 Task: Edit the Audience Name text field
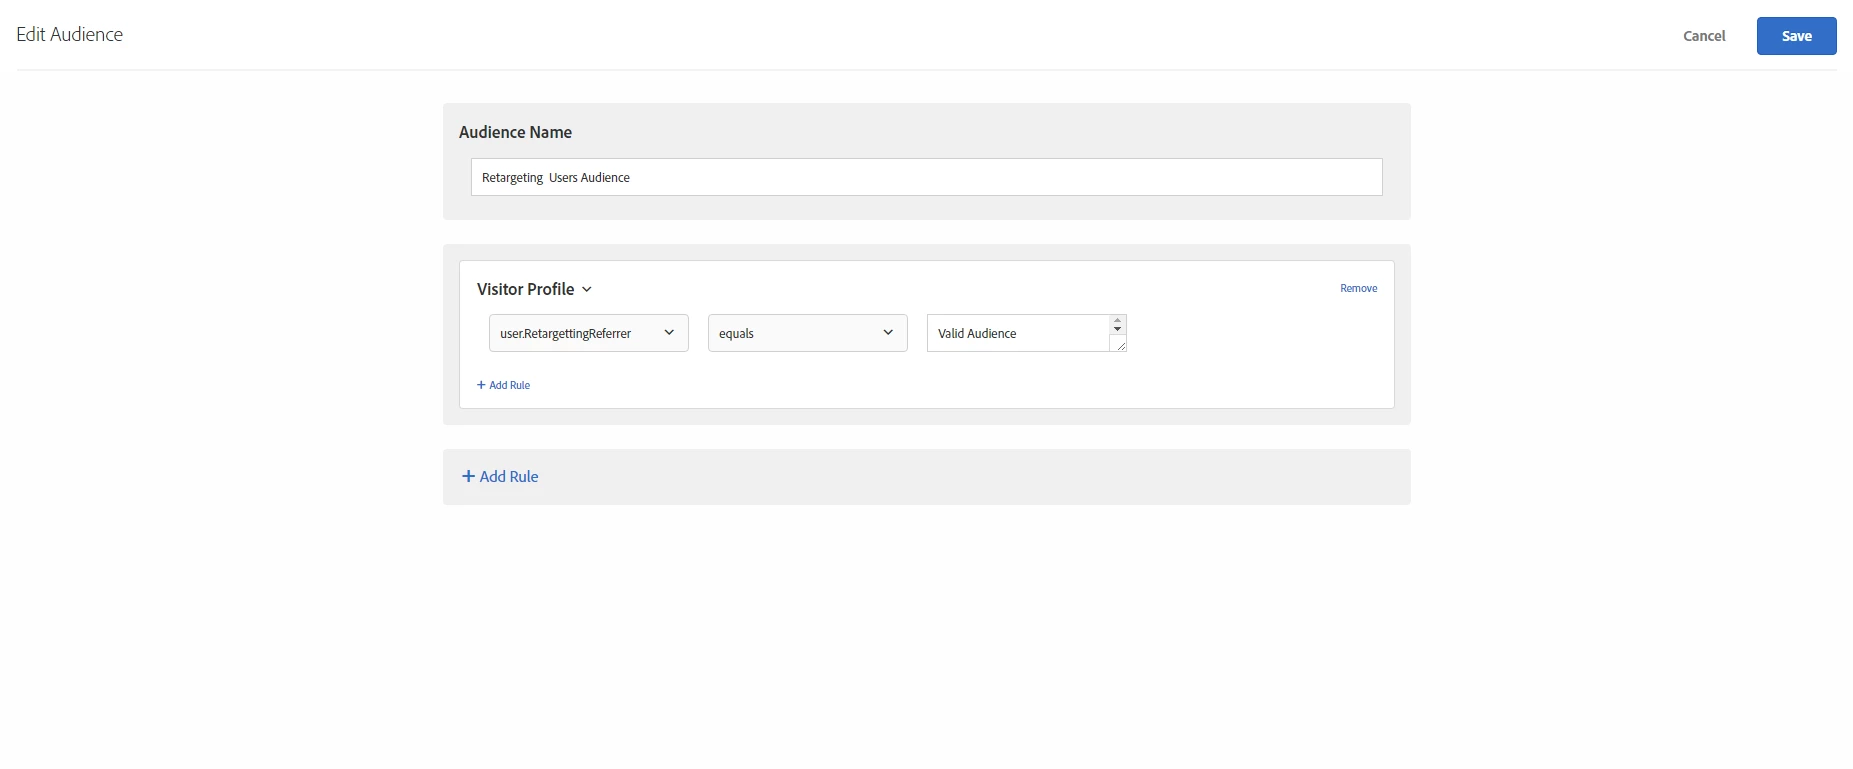pyautogui.click(x=926, y=177)
